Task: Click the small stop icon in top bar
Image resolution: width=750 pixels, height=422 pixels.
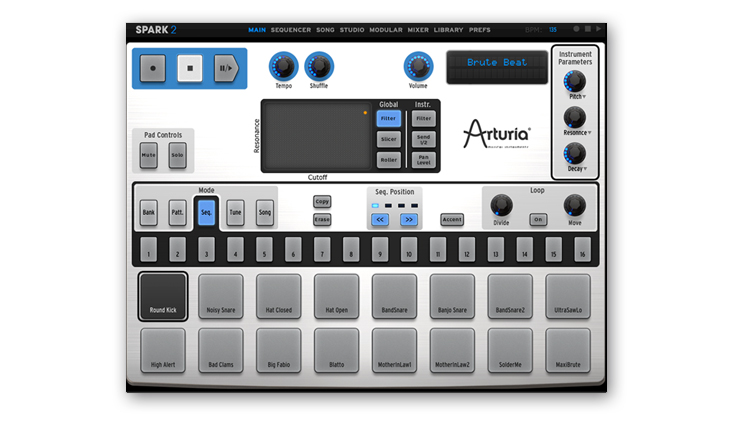Action: pos(587,29)
